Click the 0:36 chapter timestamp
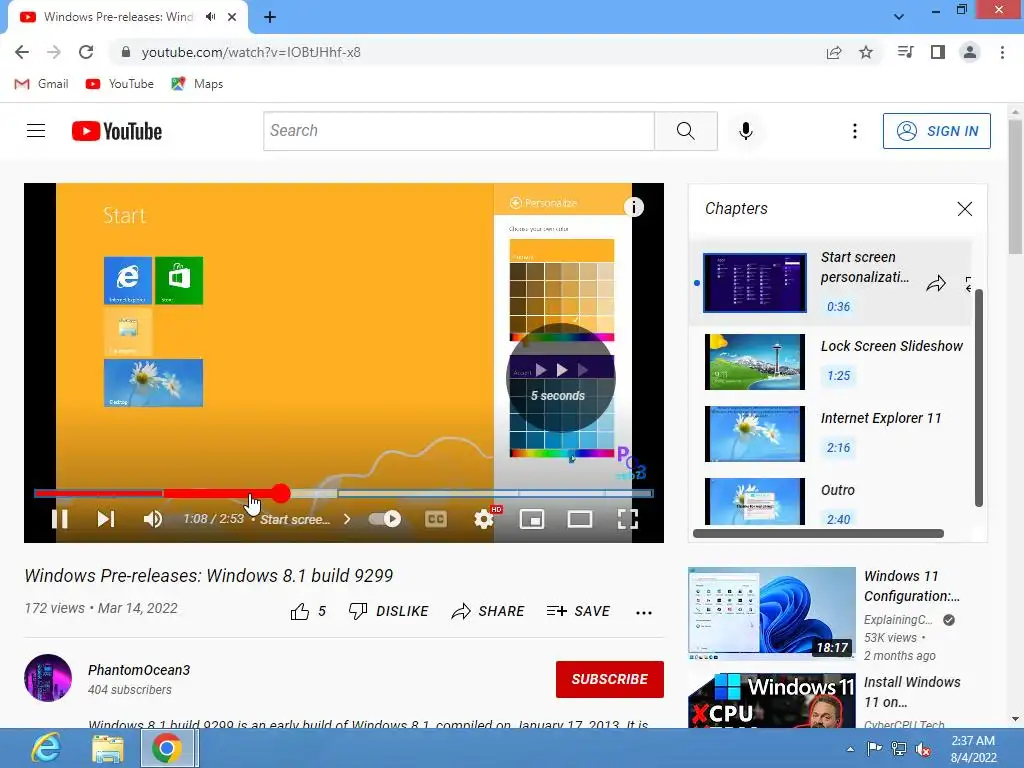This screenshot has width=1024, height=768. [839, 306]
